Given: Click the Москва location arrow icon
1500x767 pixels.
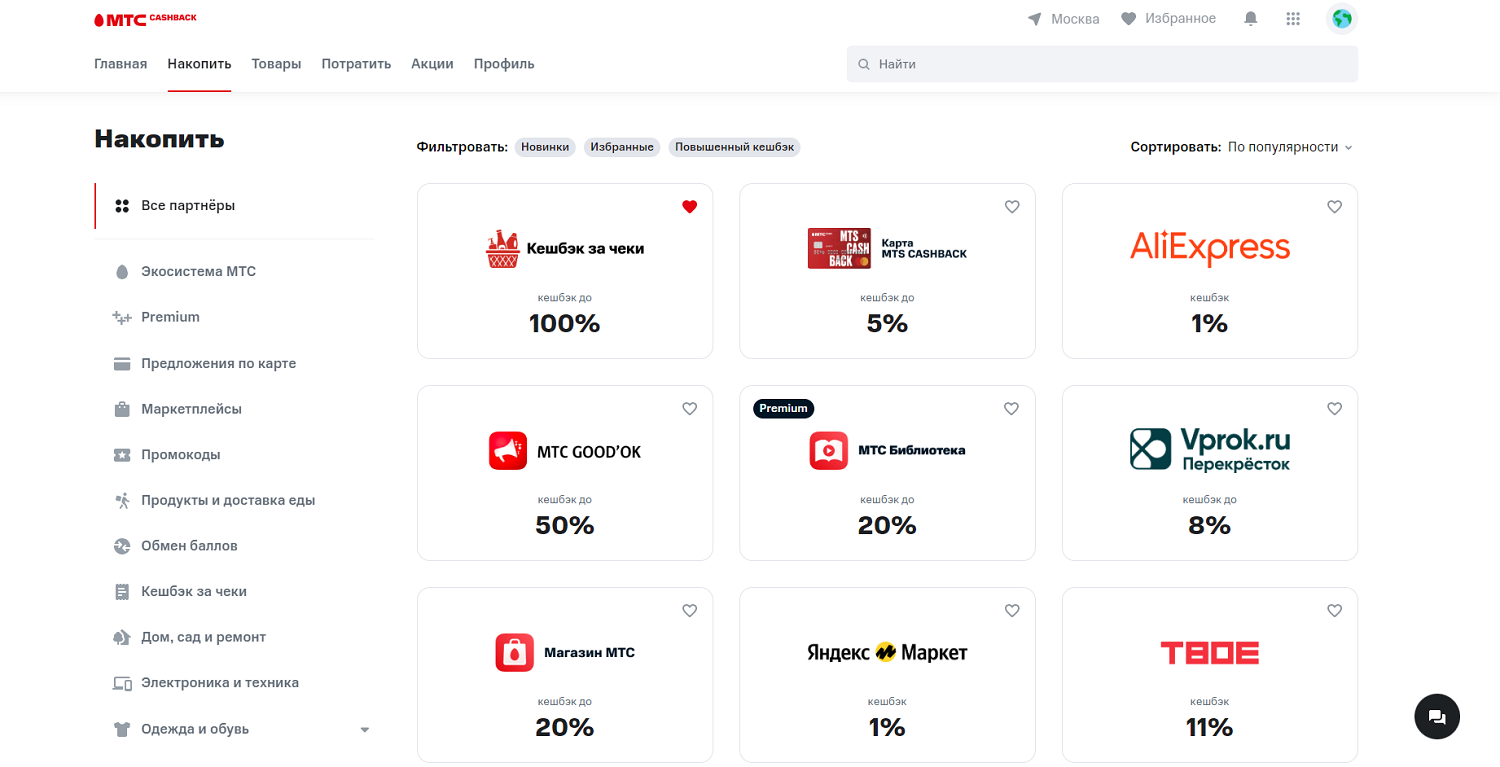Looking at the screenshot, I should [1035, 19].
